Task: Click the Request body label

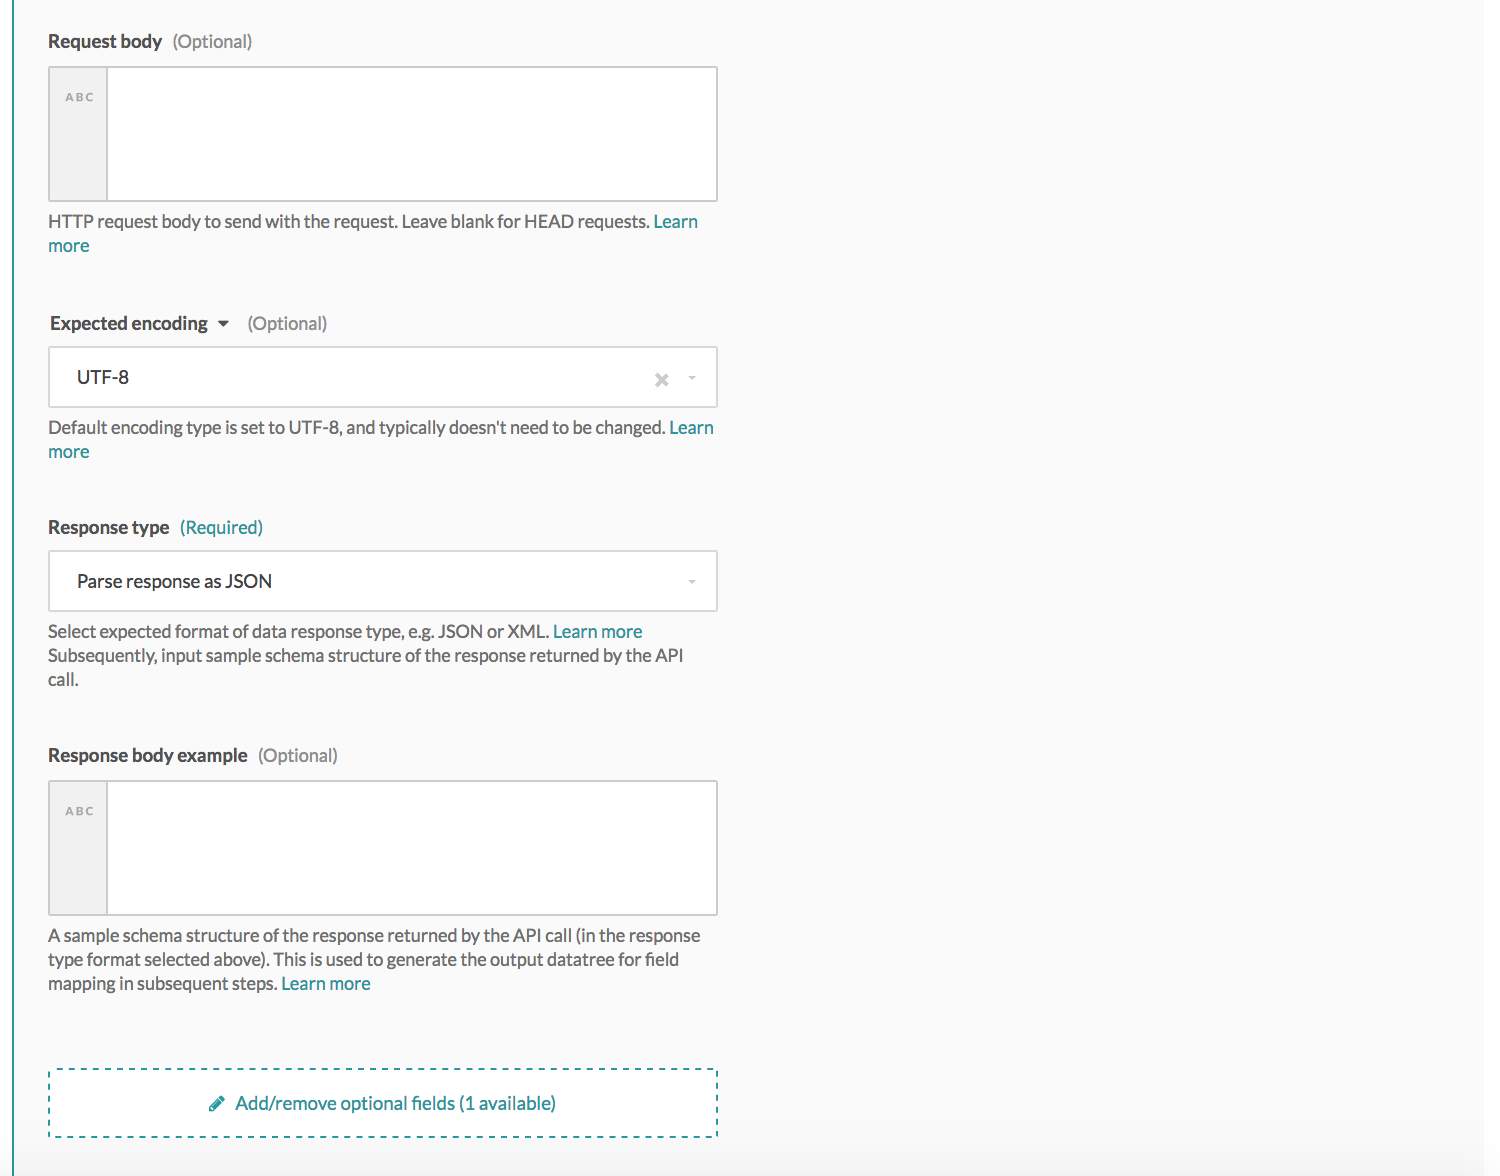Action: click(x=104, y=42)
